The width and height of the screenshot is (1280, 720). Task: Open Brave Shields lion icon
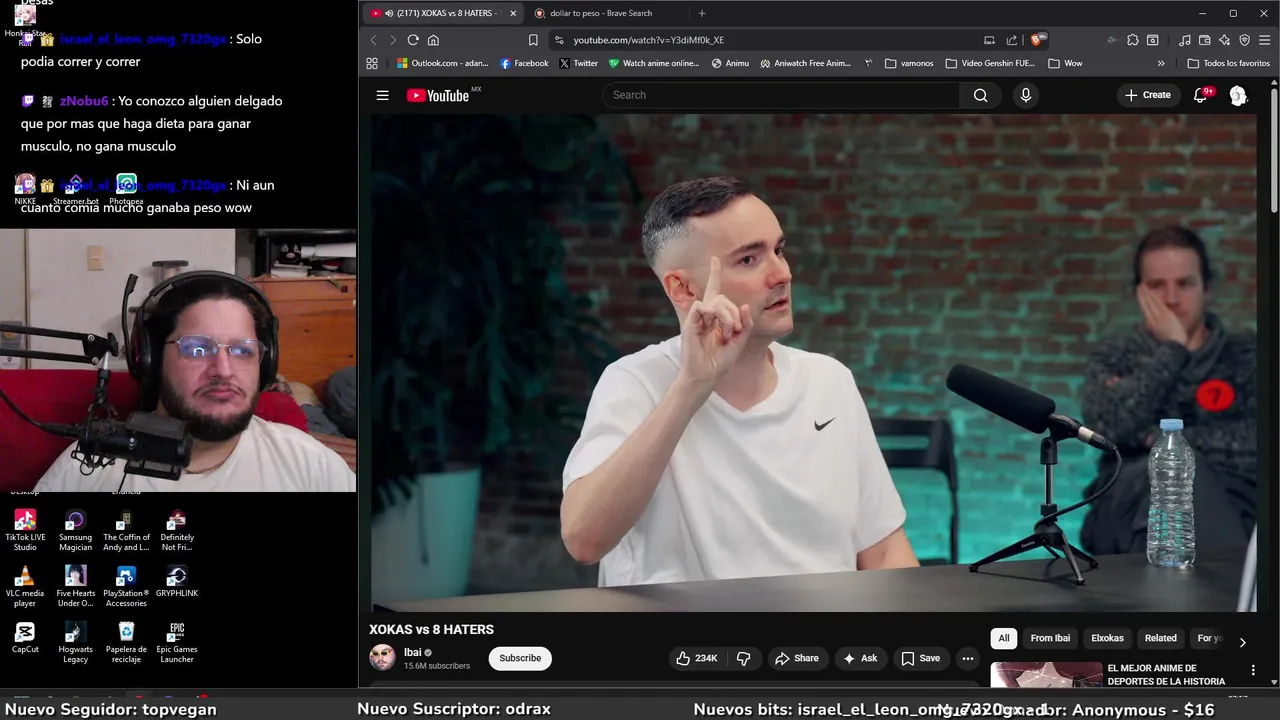[x=1038, y=40]
